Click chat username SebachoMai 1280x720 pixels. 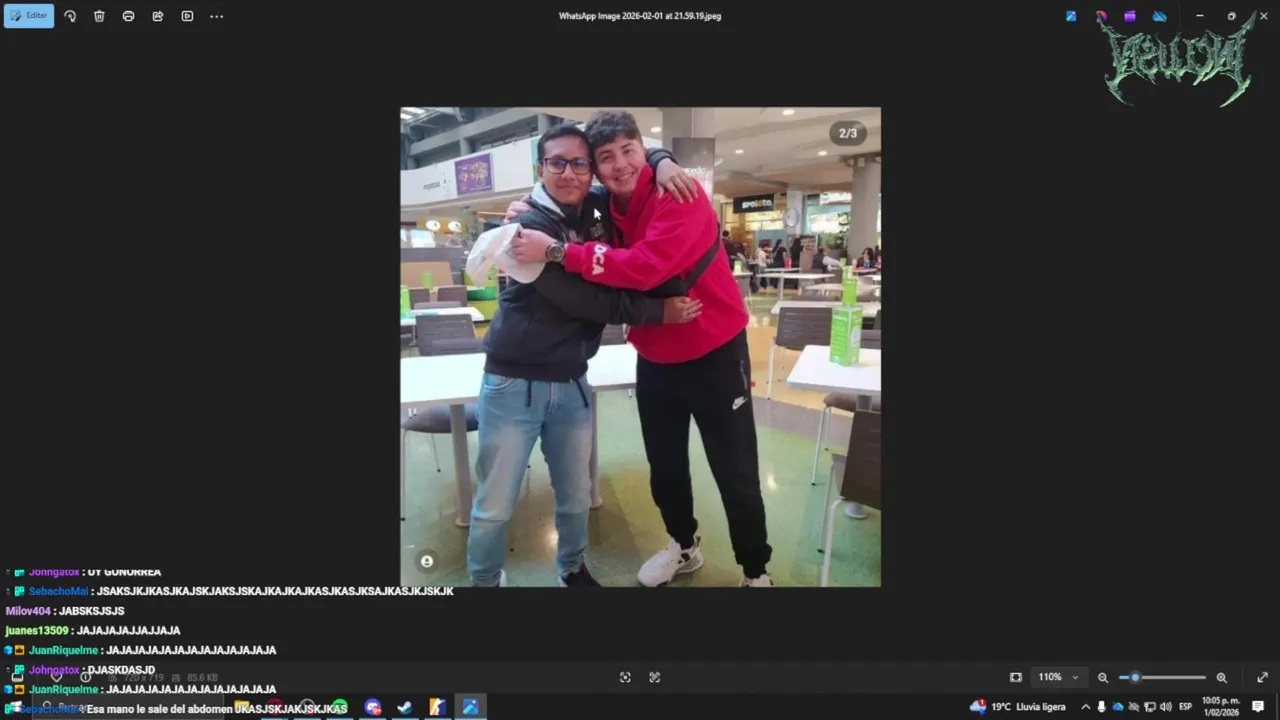(x=58, y=591)
